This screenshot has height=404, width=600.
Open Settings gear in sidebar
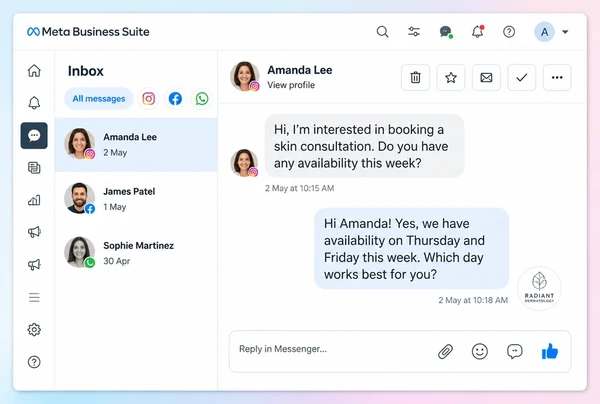[x=34, y=329]
